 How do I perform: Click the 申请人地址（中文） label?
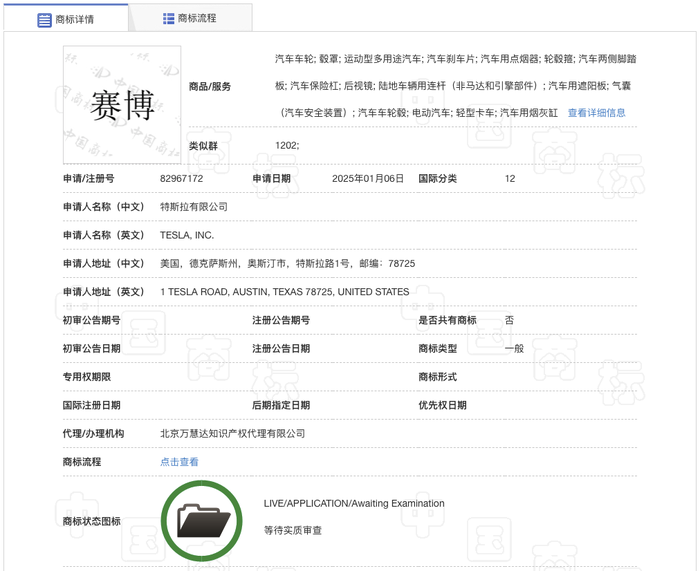pyautogui.click(x=104, y=263)
